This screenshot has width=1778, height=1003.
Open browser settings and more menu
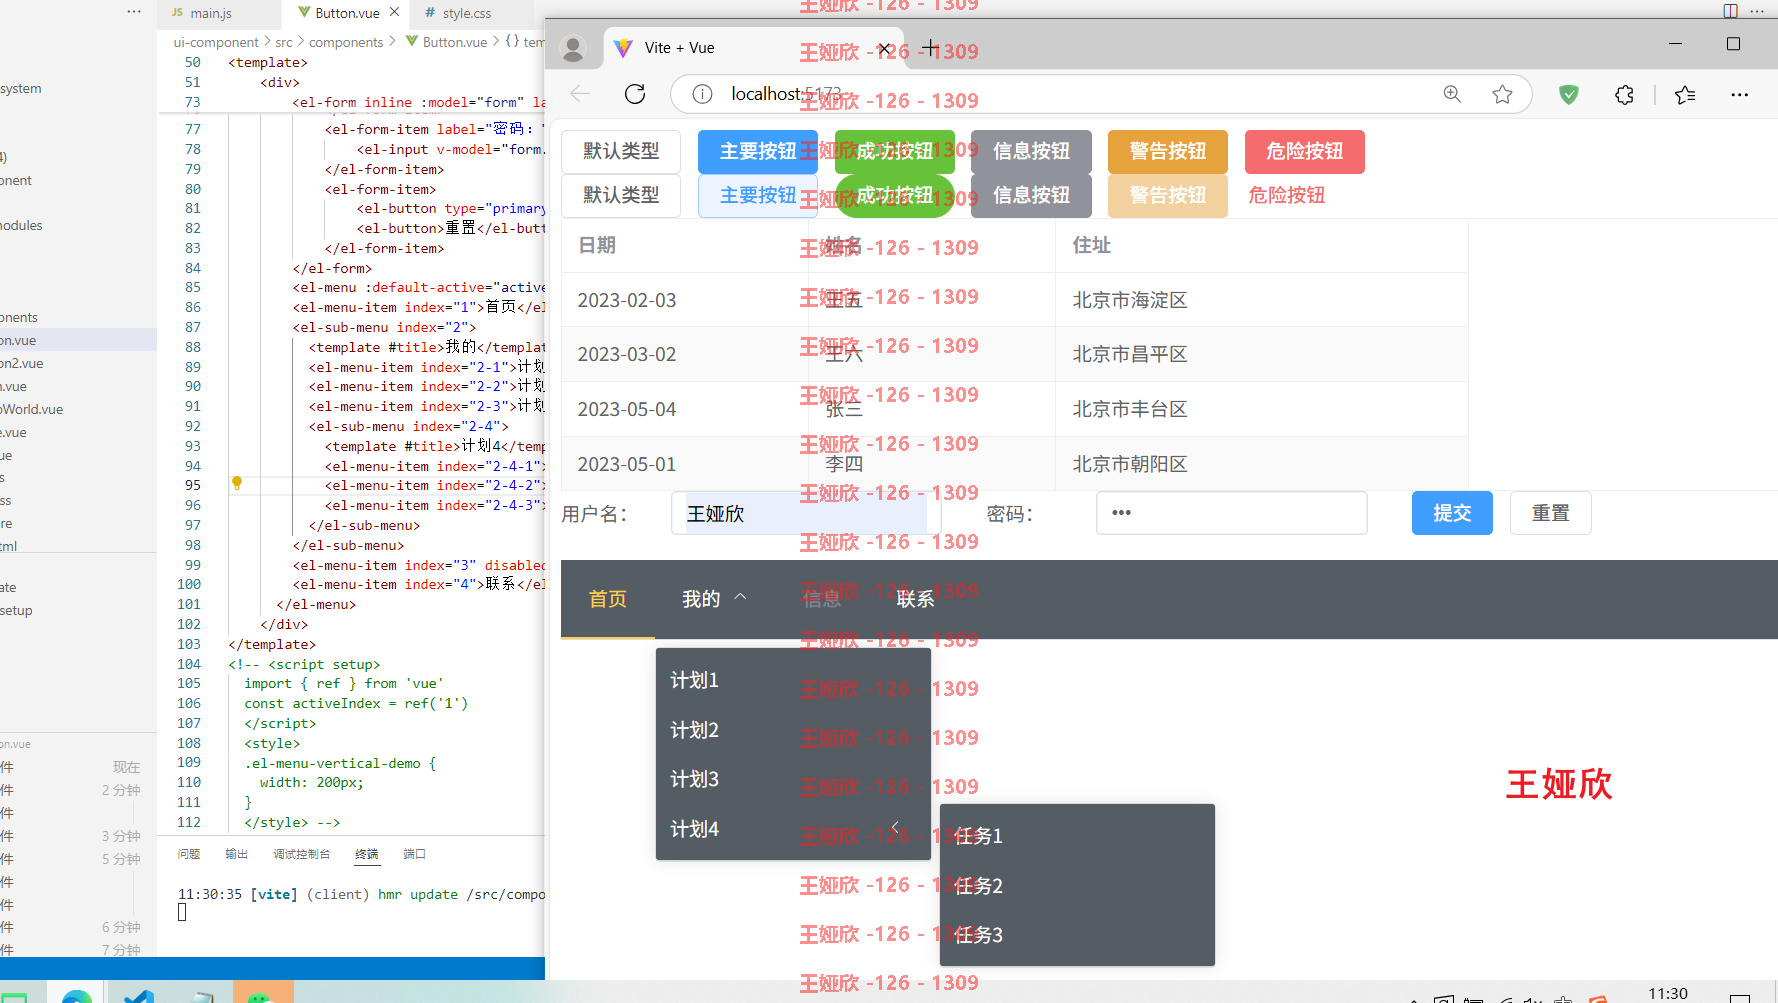pos(1740,94)
